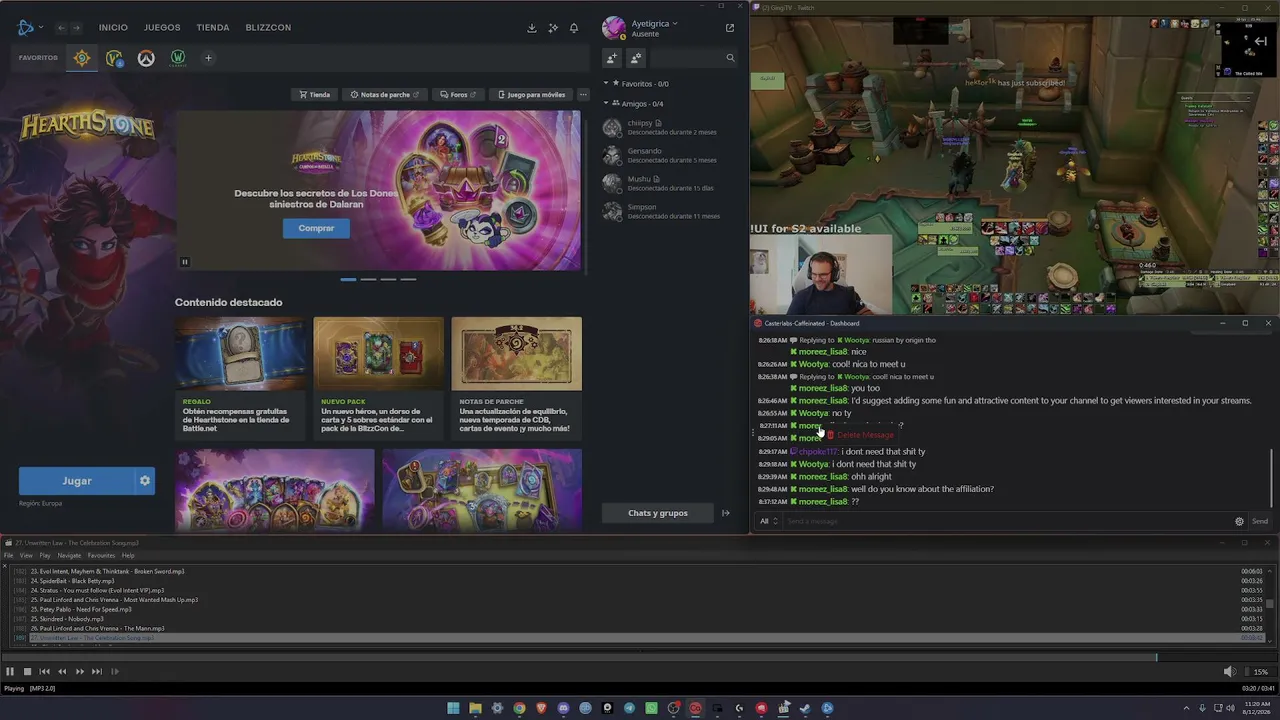1280x720 pixels.
Task: Click Juego para móviles button
Action: 531,95
